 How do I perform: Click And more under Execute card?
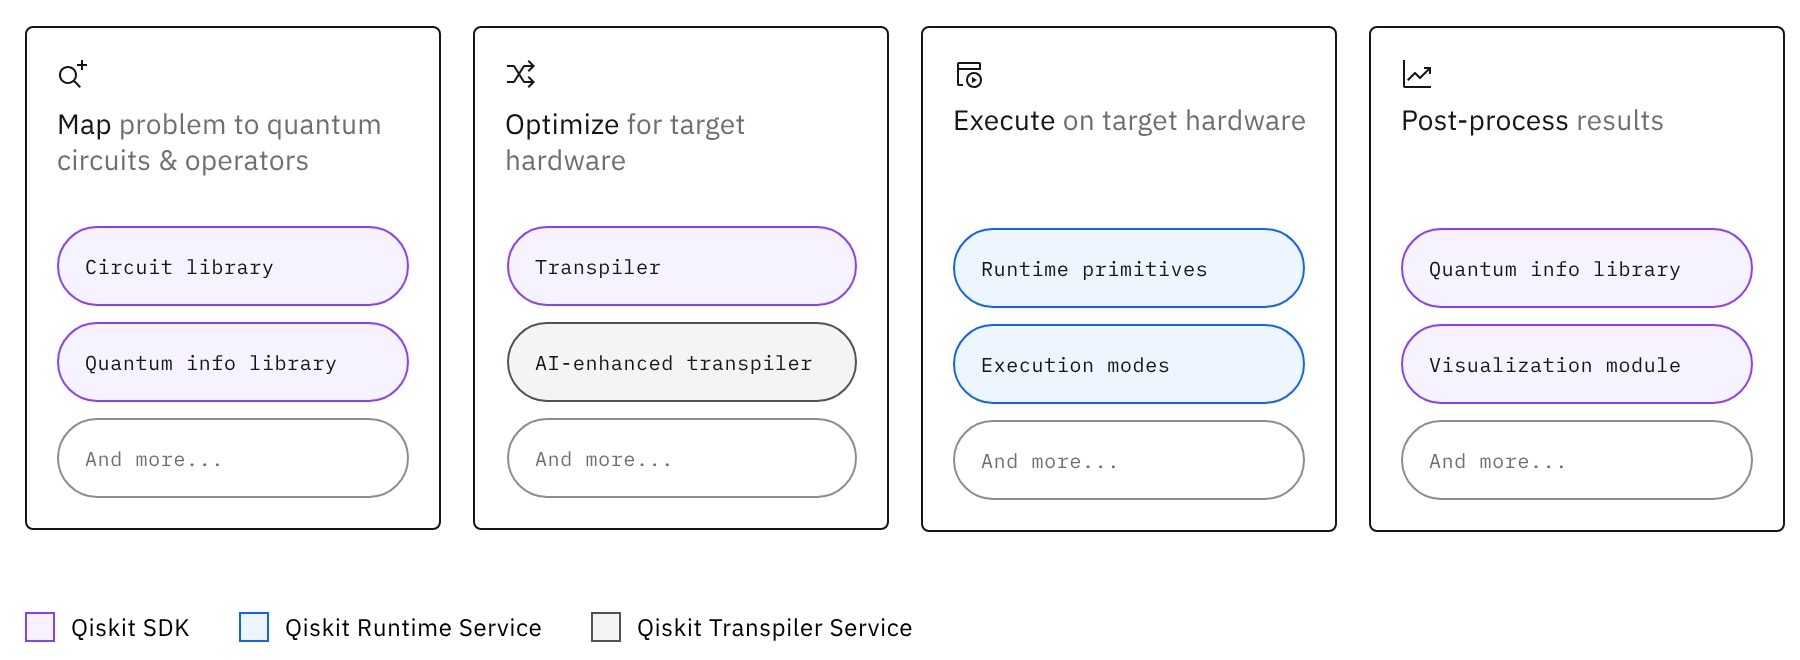pos(1129,460)
